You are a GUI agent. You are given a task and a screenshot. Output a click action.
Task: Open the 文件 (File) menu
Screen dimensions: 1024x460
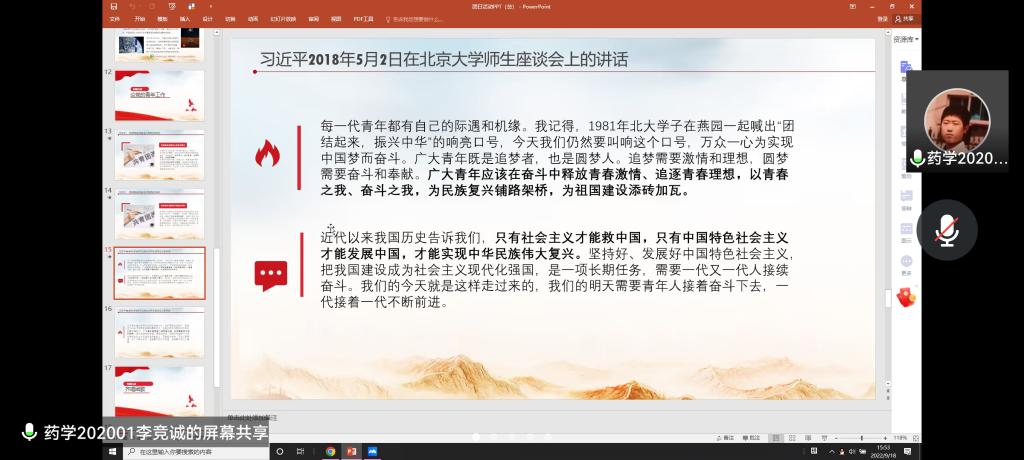point(114,19)
